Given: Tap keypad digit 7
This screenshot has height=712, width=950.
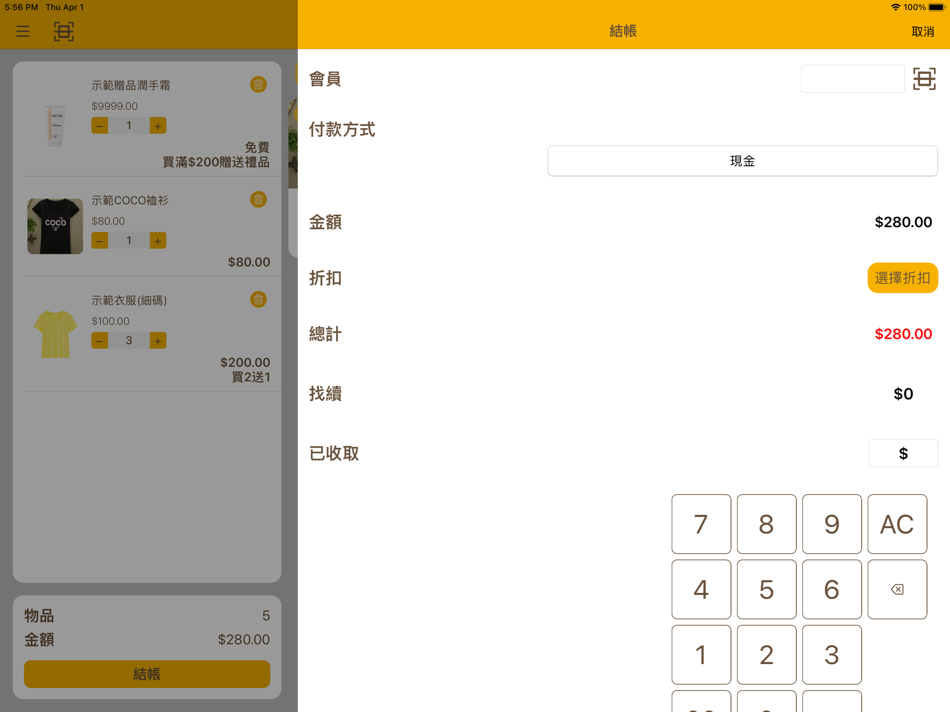Looking at the screenshot, I should [701, 524].
